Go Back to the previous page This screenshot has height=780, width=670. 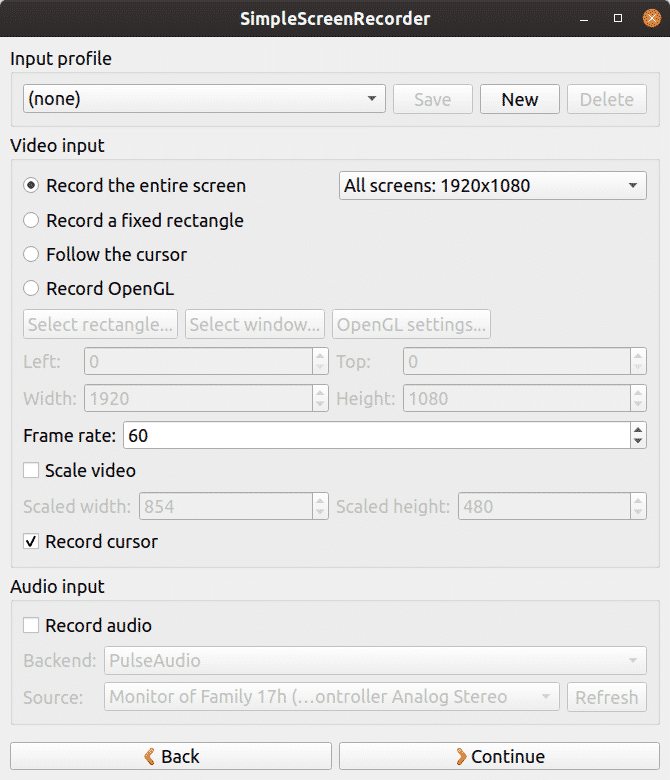(x=170, y=757)
